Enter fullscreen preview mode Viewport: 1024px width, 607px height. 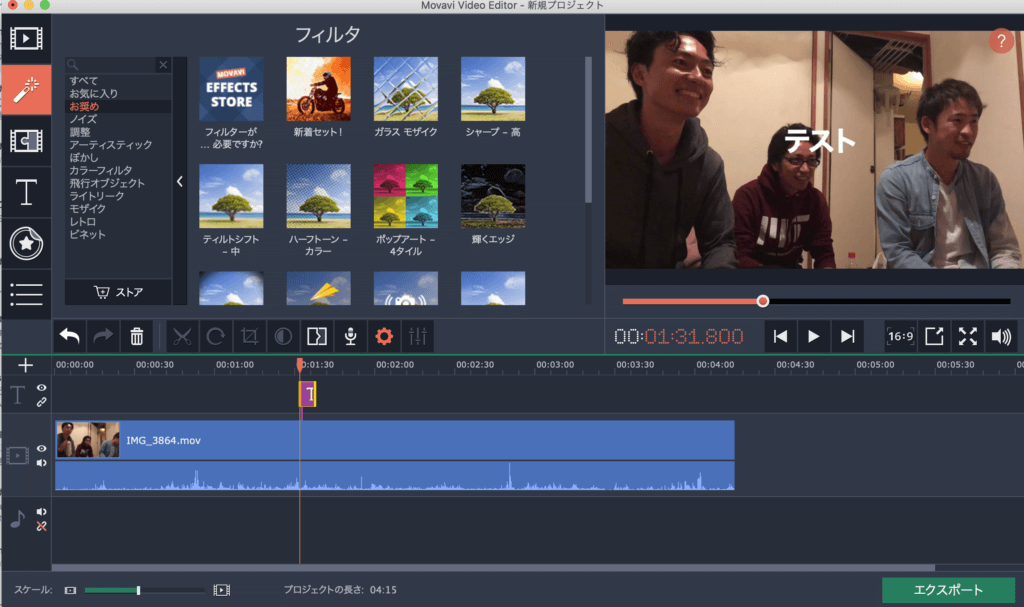968,336
